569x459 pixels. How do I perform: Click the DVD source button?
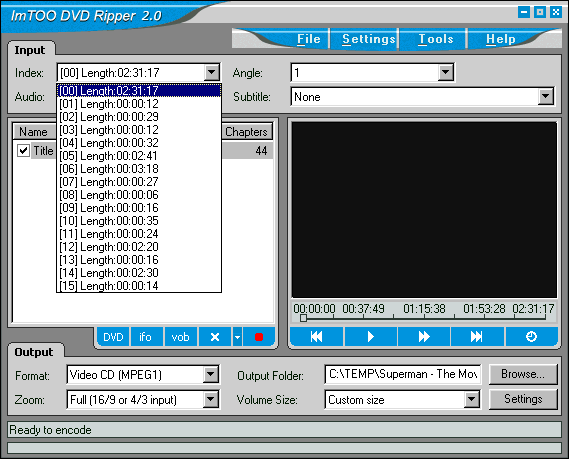[113, 337]
